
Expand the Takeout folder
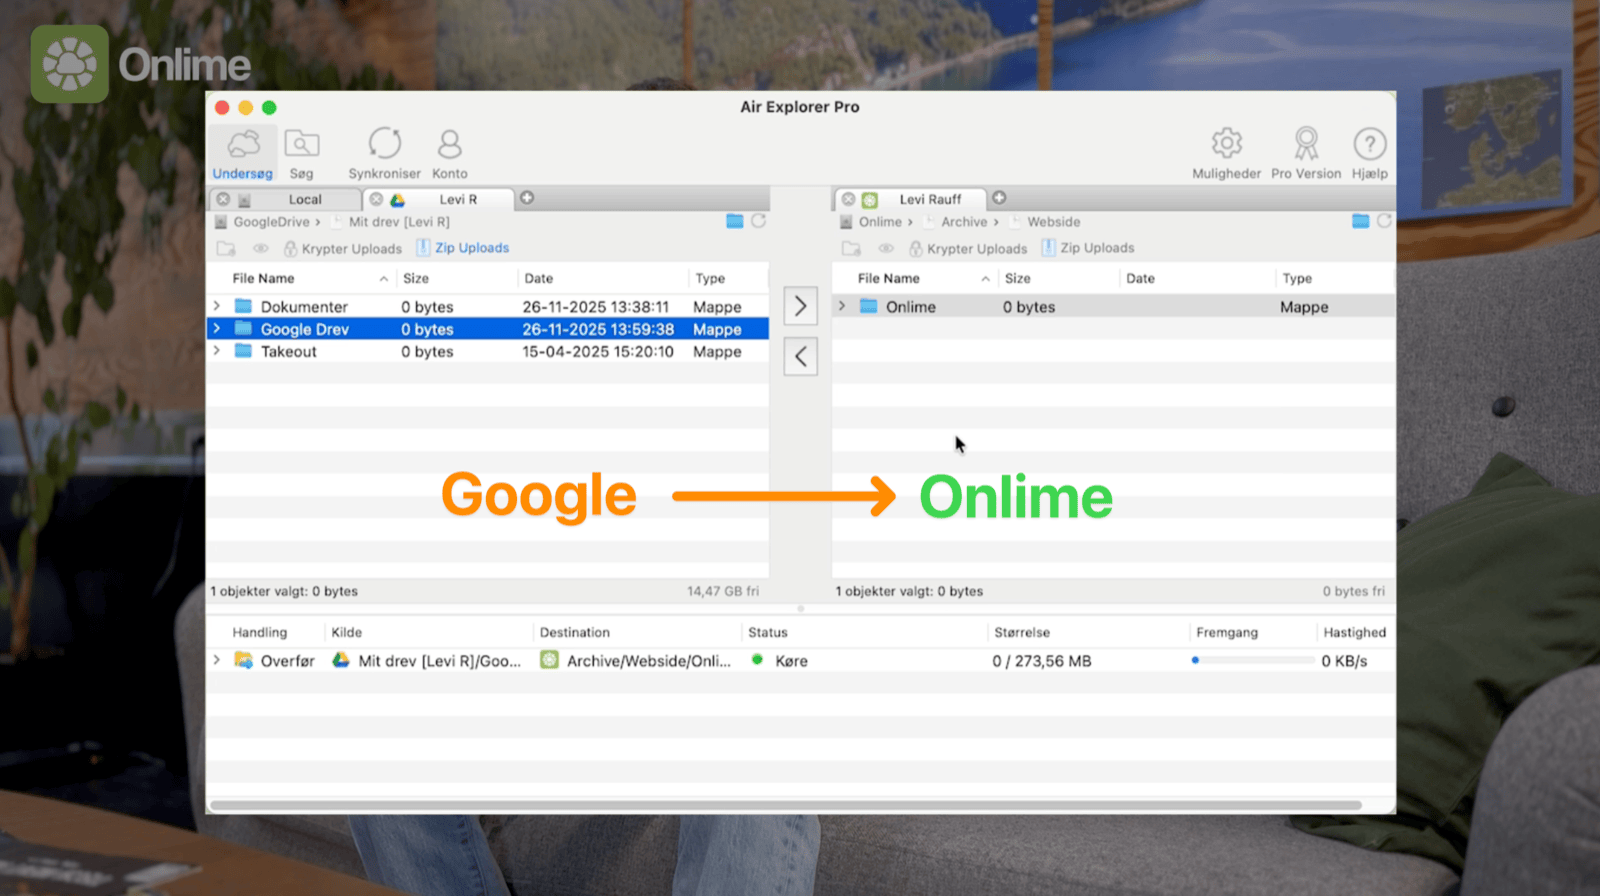pos(216,351)
